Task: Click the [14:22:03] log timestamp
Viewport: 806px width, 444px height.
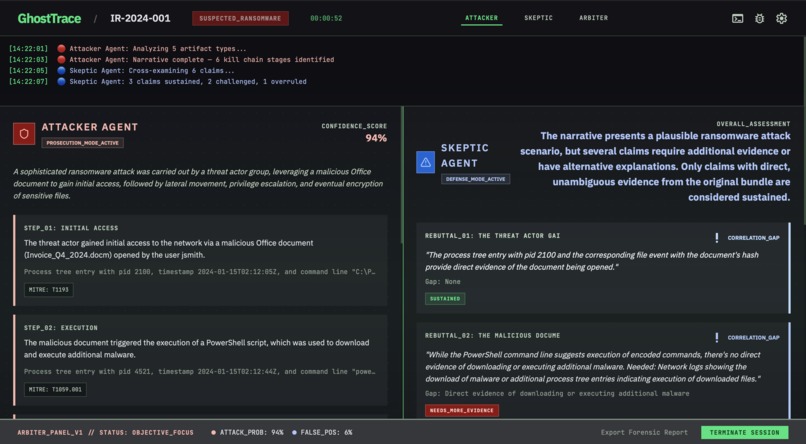Action: point(28,60)
